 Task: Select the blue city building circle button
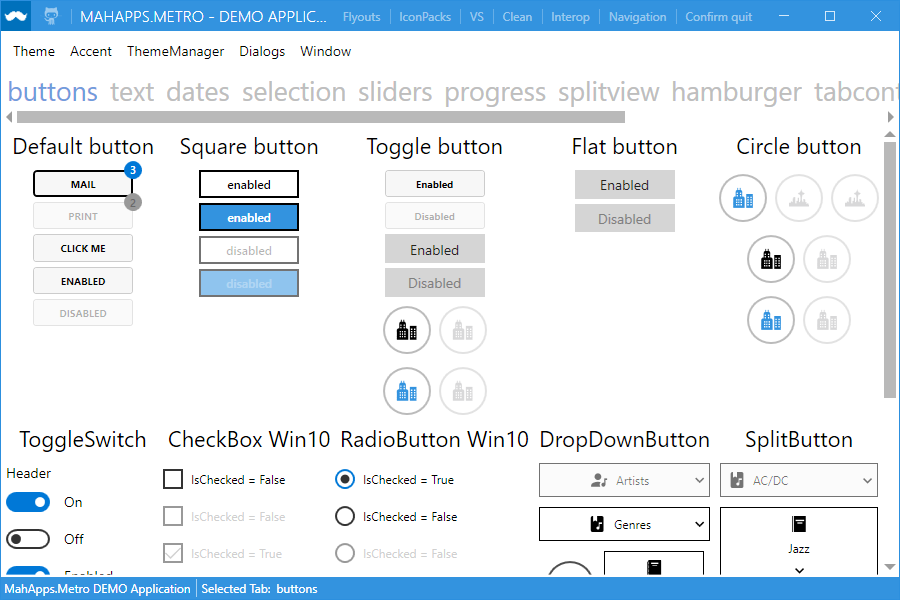click(x=743, y=198)
